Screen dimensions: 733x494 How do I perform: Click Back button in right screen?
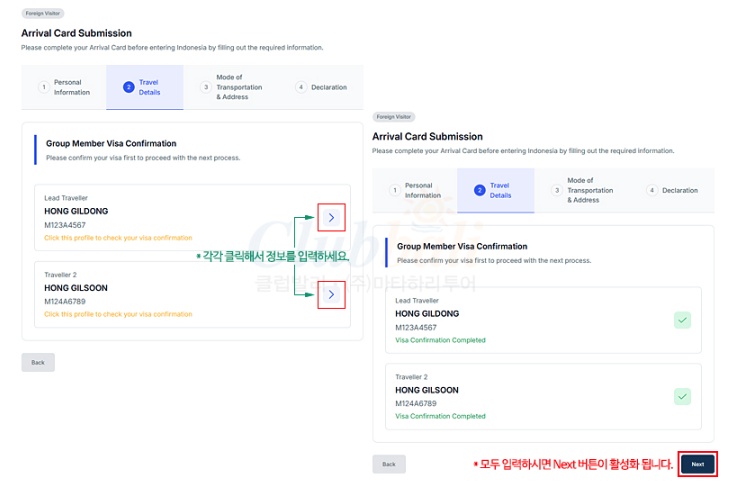(389, 464)
